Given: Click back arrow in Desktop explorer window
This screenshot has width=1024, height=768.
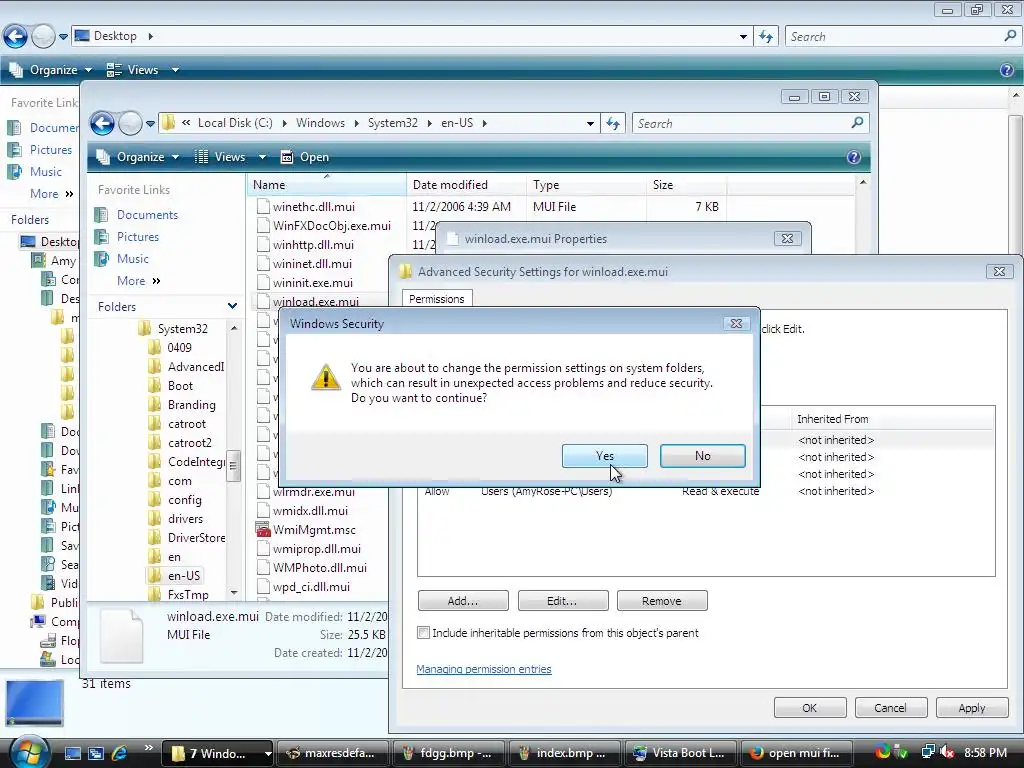Looking at the screenshot, I should coord(15,37).
